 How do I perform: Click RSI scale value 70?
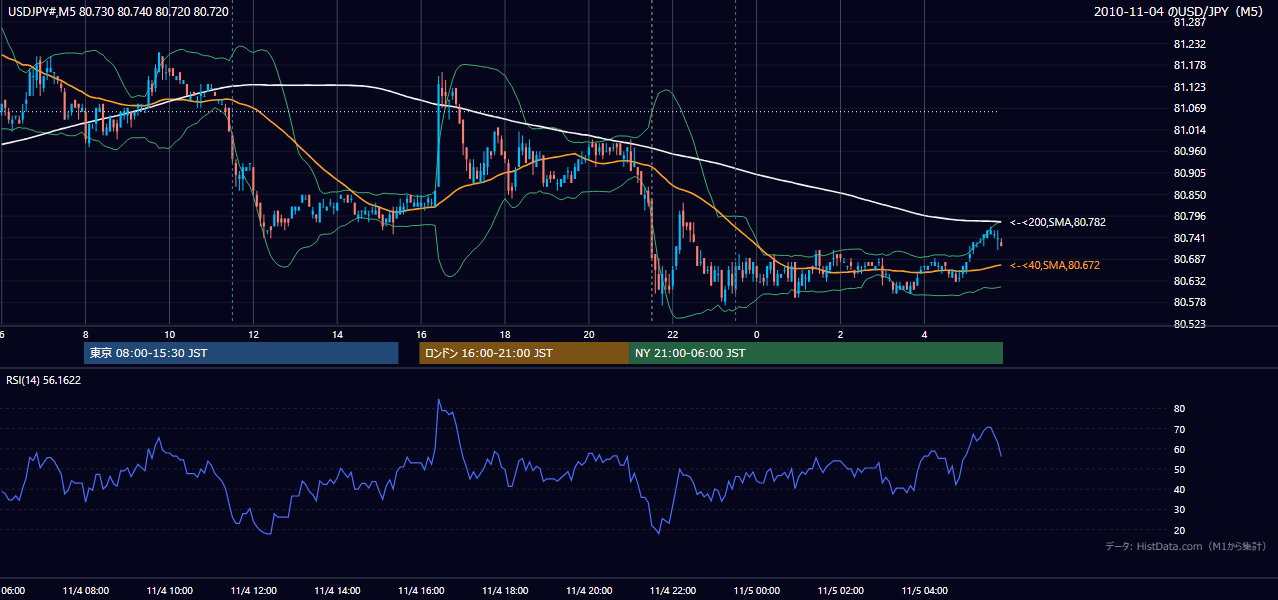1179,429
